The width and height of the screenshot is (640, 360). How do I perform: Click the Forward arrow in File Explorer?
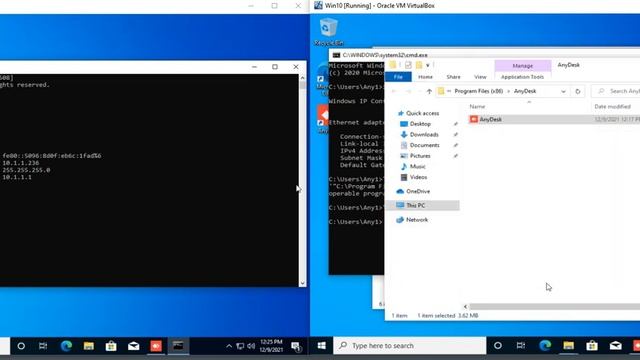tap(408, 91)
